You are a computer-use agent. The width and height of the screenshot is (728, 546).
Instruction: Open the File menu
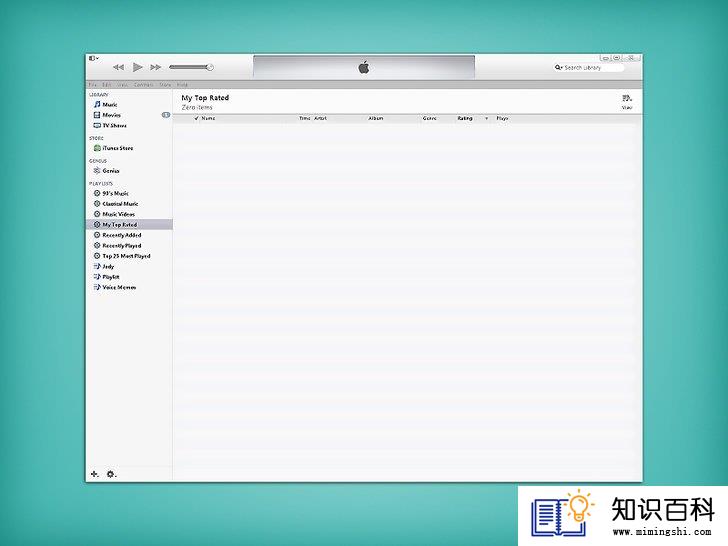tap(93, 84)
